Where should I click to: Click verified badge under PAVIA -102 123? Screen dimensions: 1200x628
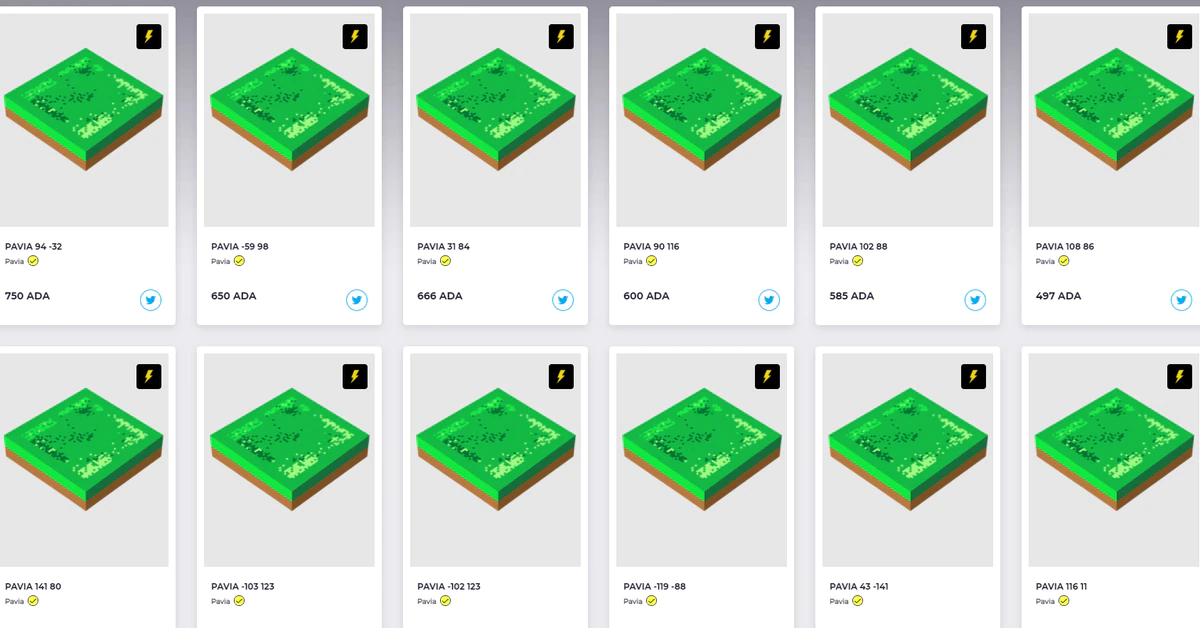pyautogui.click(x=445, y=601)
